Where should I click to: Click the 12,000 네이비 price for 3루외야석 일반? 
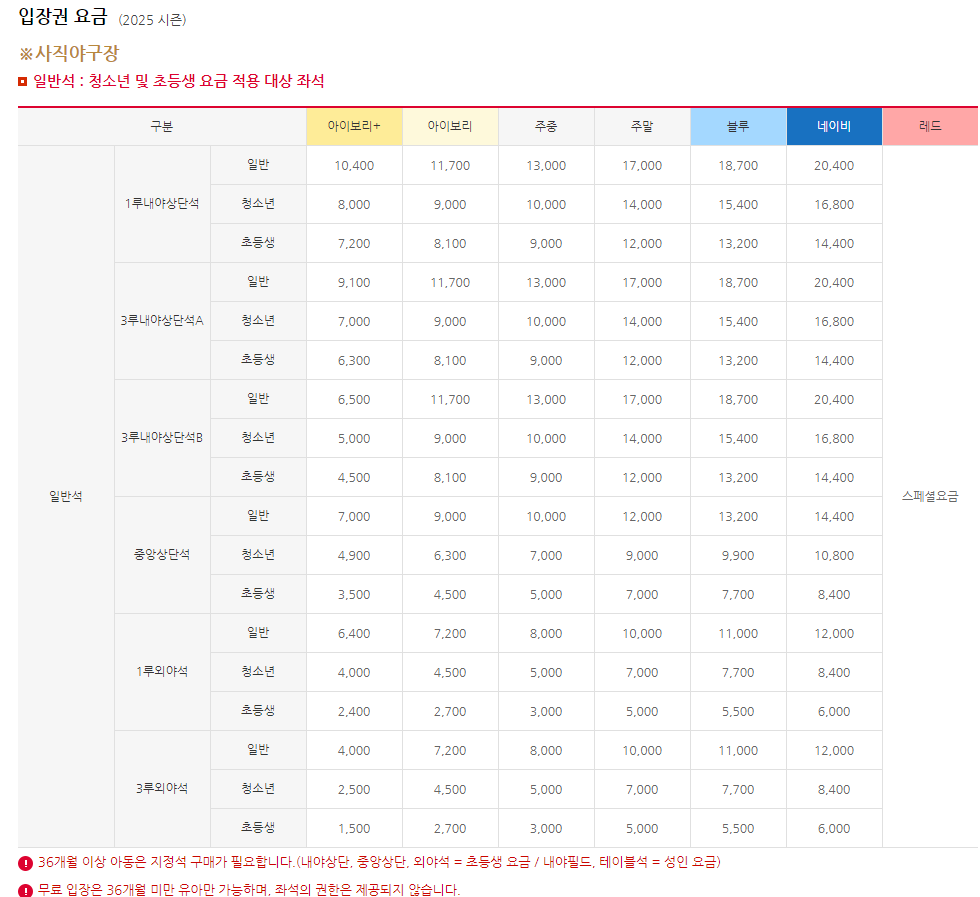click(x=834, y=751)
